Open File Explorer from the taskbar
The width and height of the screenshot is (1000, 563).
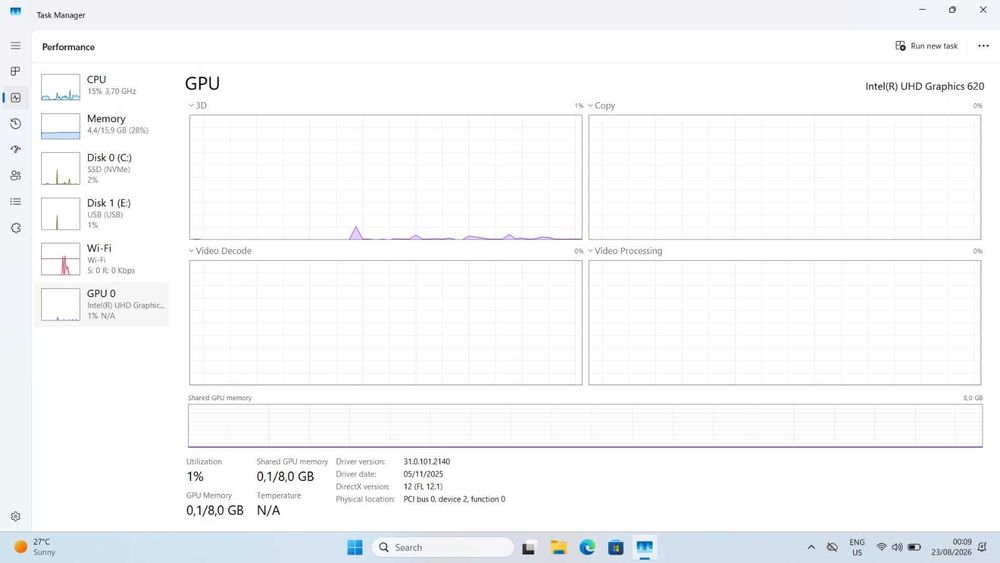tap(559, 547)
